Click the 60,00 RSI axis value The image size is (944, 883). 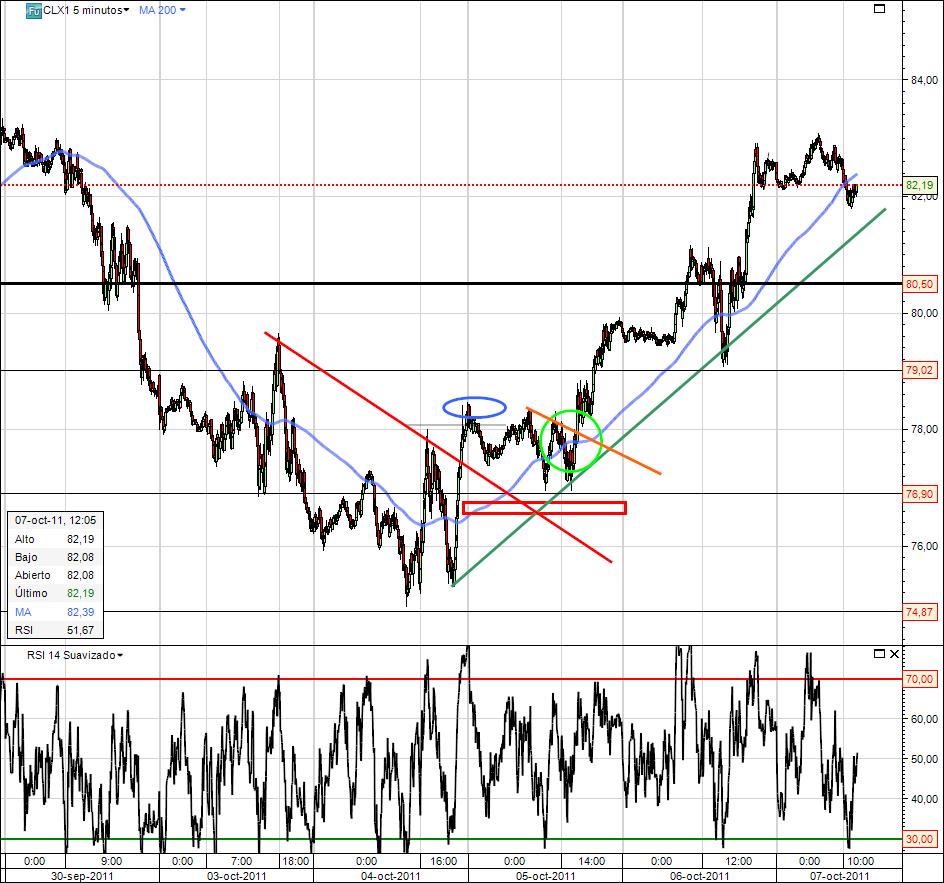924,719
